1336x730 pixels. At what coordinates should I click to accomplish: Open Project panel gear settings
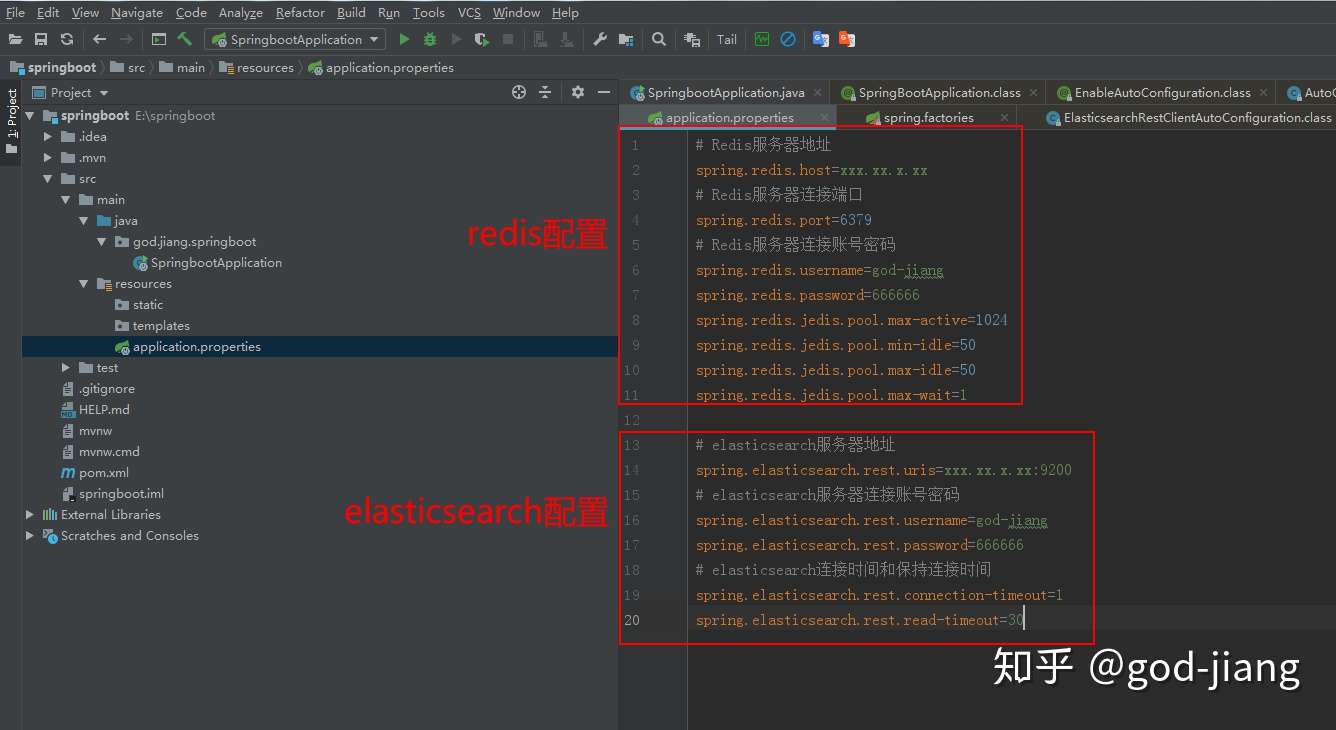coord(577,92)
